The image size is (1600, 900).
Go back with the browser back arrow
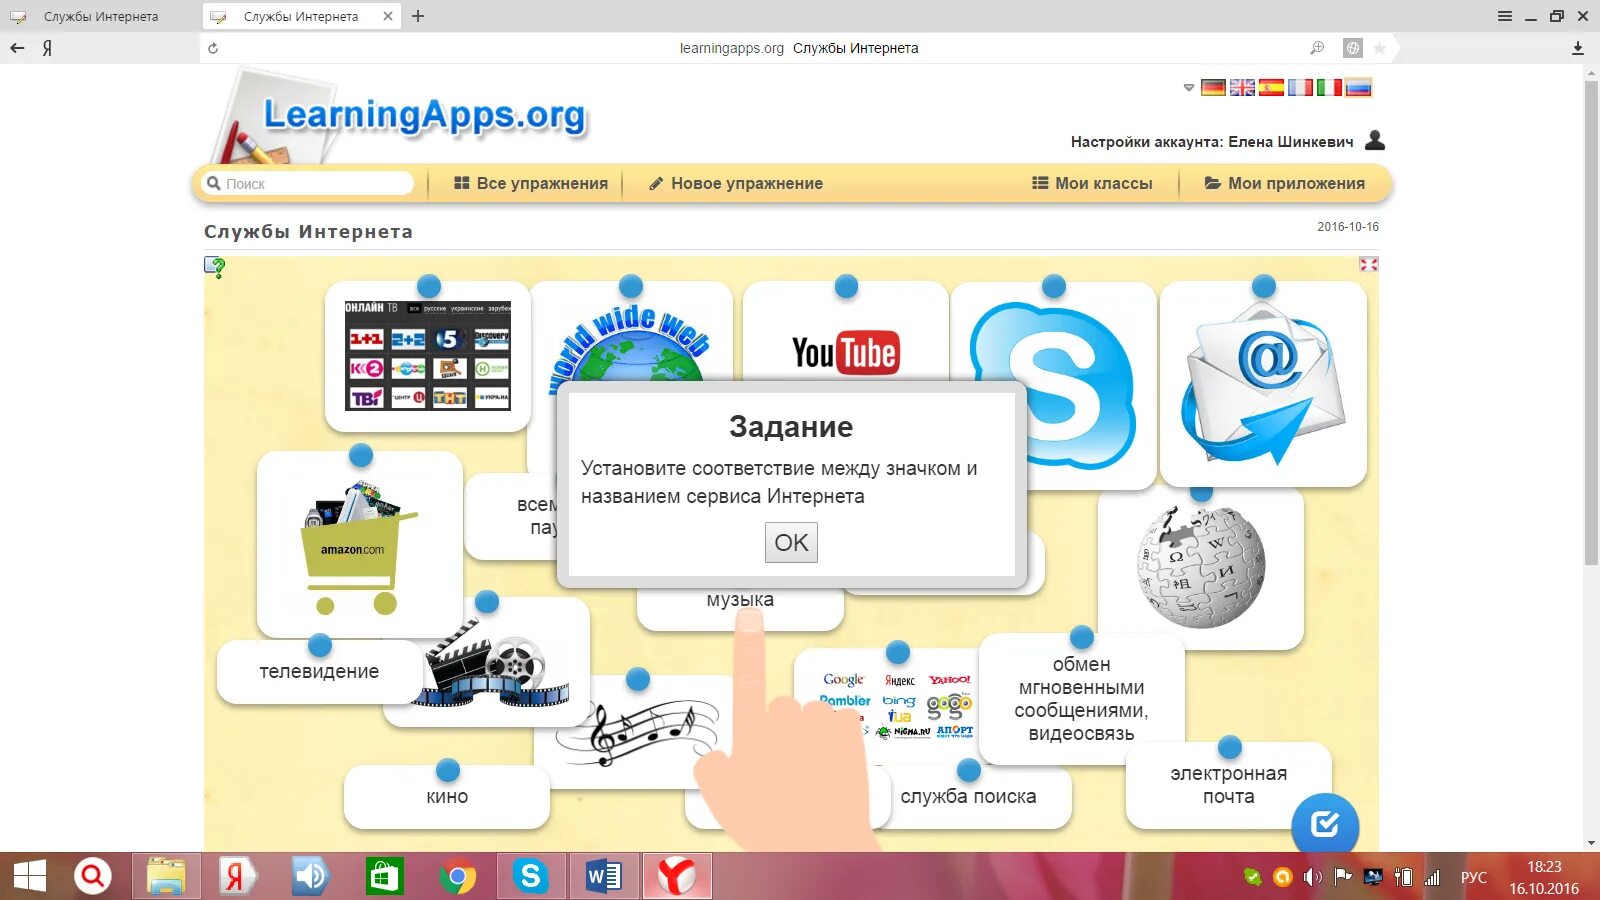pyautogui.click(x=17, y=48)
